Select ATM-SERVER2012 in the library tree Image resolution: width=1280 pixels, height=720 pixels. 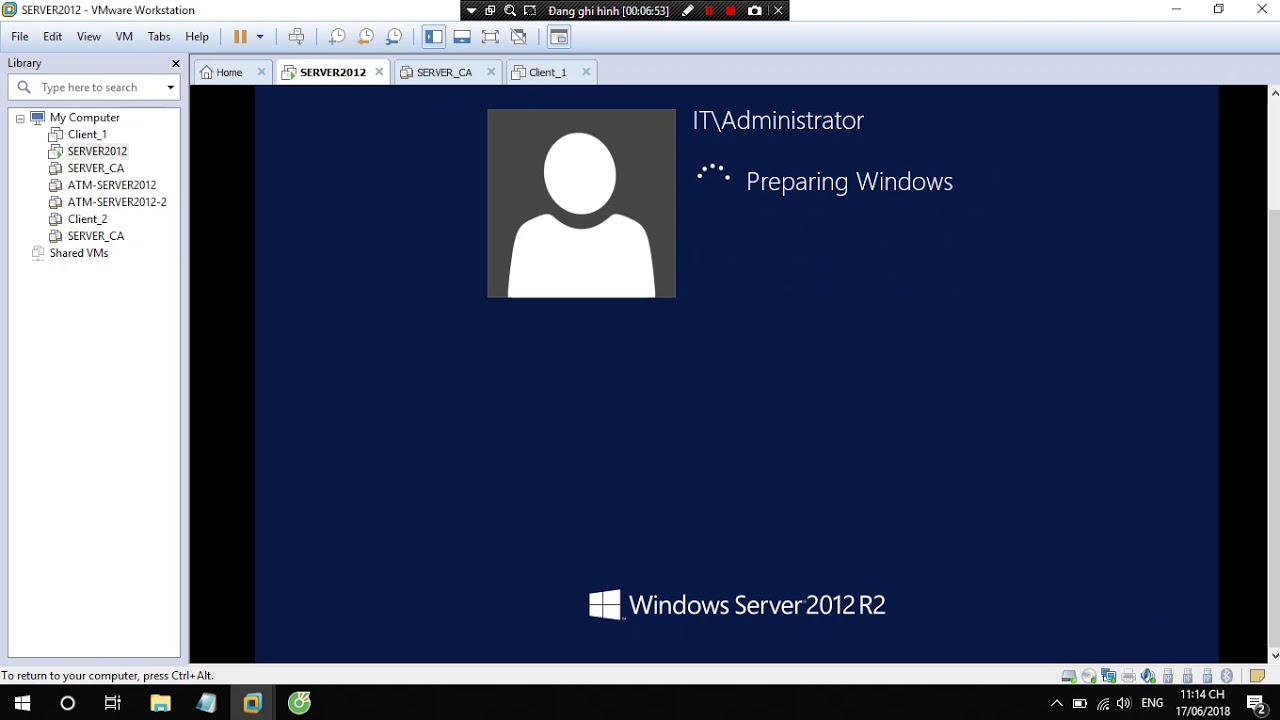pyautogui.click(x=112, y=185)
